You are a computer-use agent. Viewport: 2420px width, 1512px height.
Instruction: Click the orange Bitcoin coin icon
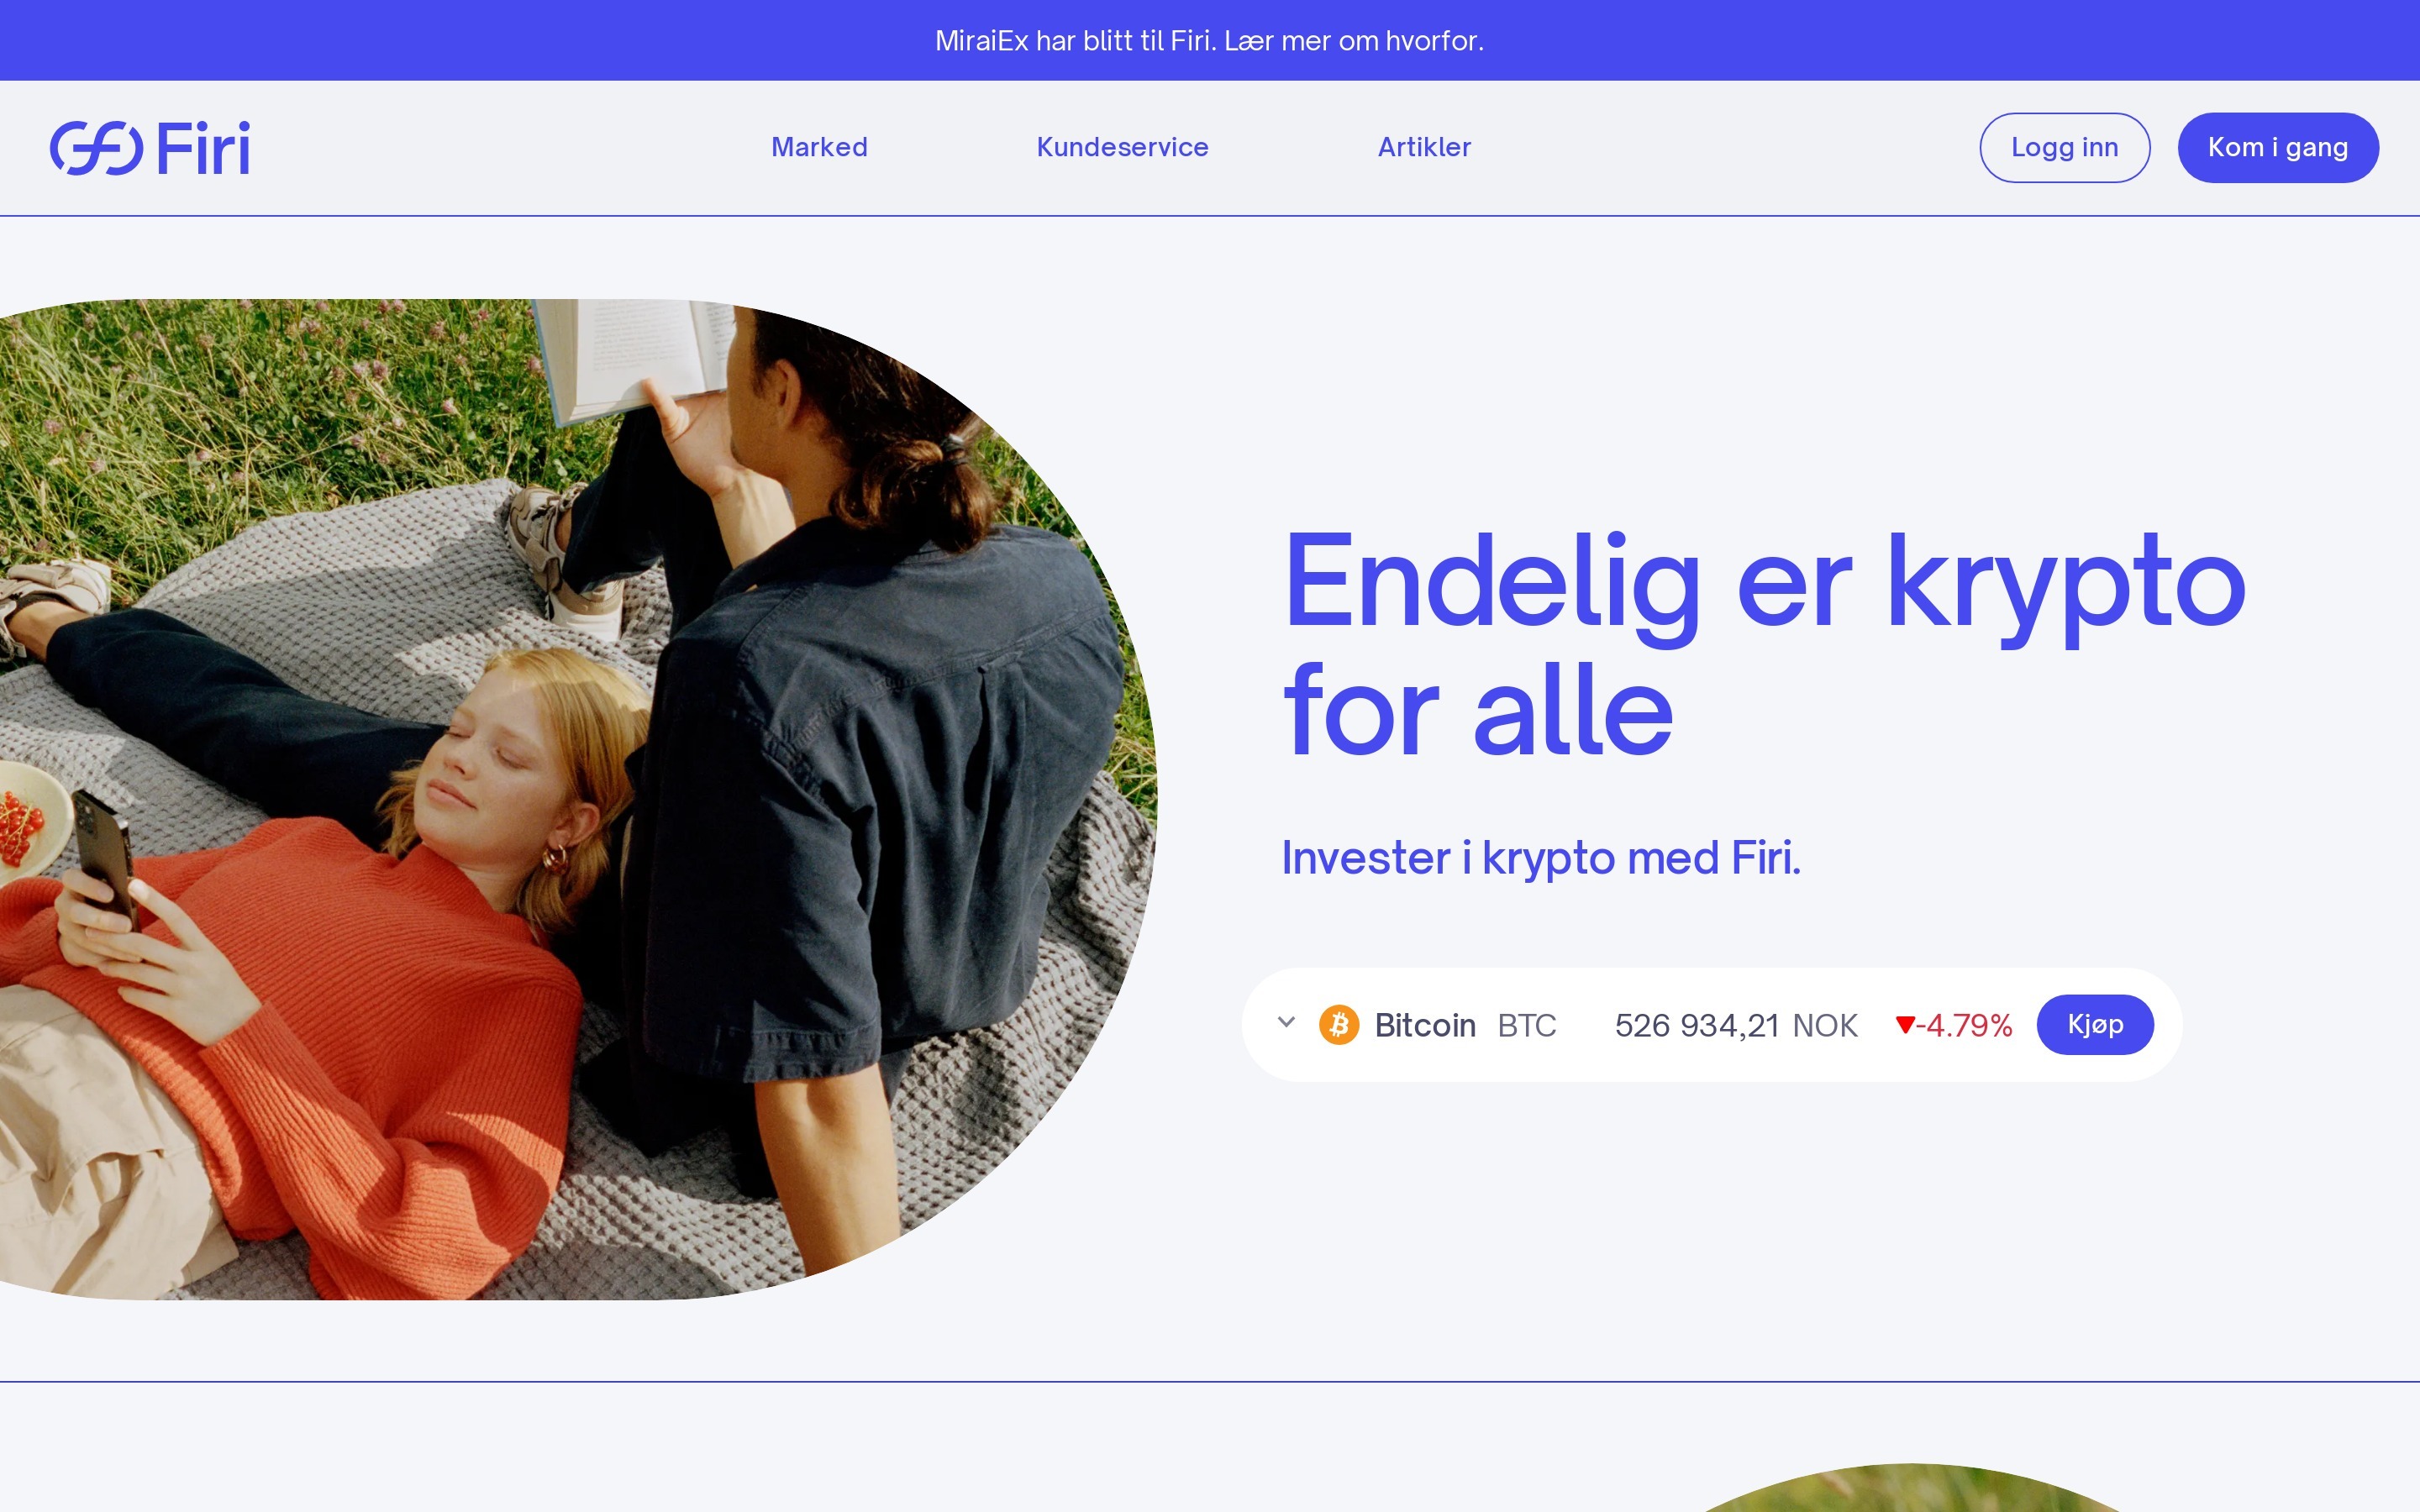(x=1338, y=1025)
